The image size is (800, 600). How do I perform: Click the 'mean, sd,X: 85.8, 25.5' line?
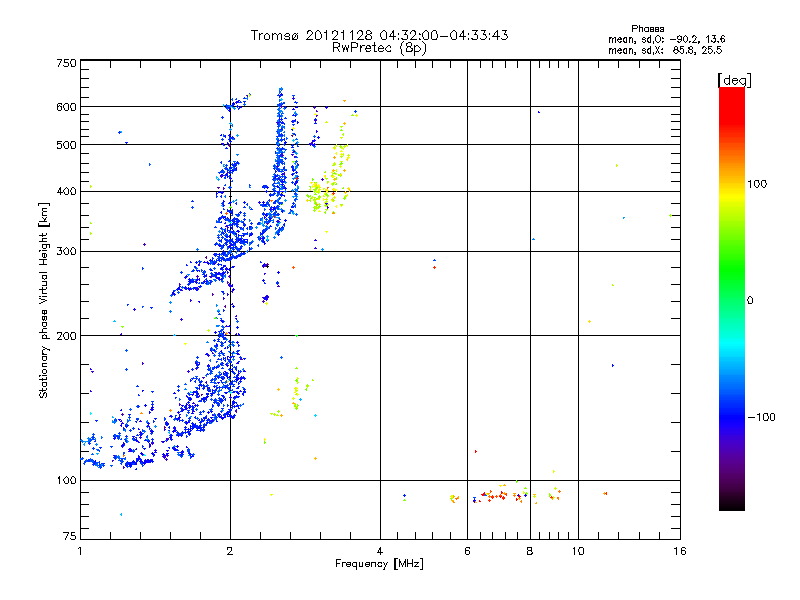665,50
